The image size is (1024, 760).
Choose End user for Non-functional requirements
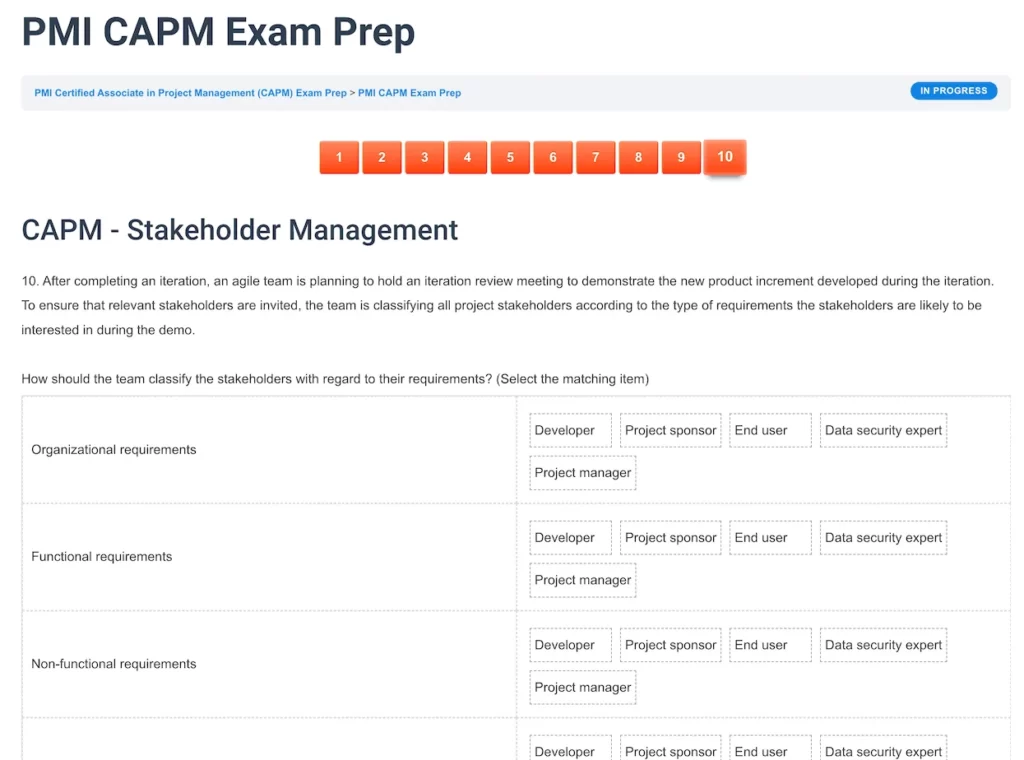pyautogui.click(x=770, y=645)
